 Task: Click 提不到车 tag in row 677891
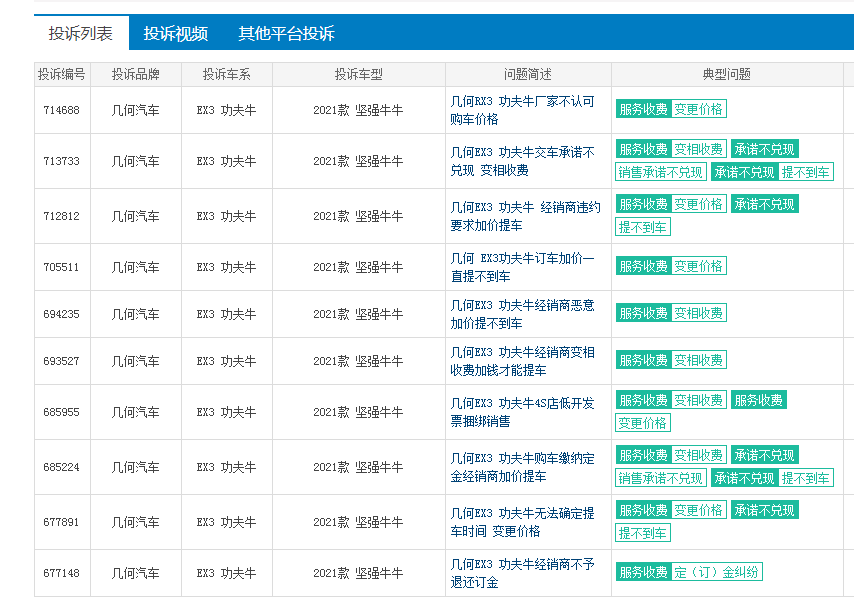[643, 533]
